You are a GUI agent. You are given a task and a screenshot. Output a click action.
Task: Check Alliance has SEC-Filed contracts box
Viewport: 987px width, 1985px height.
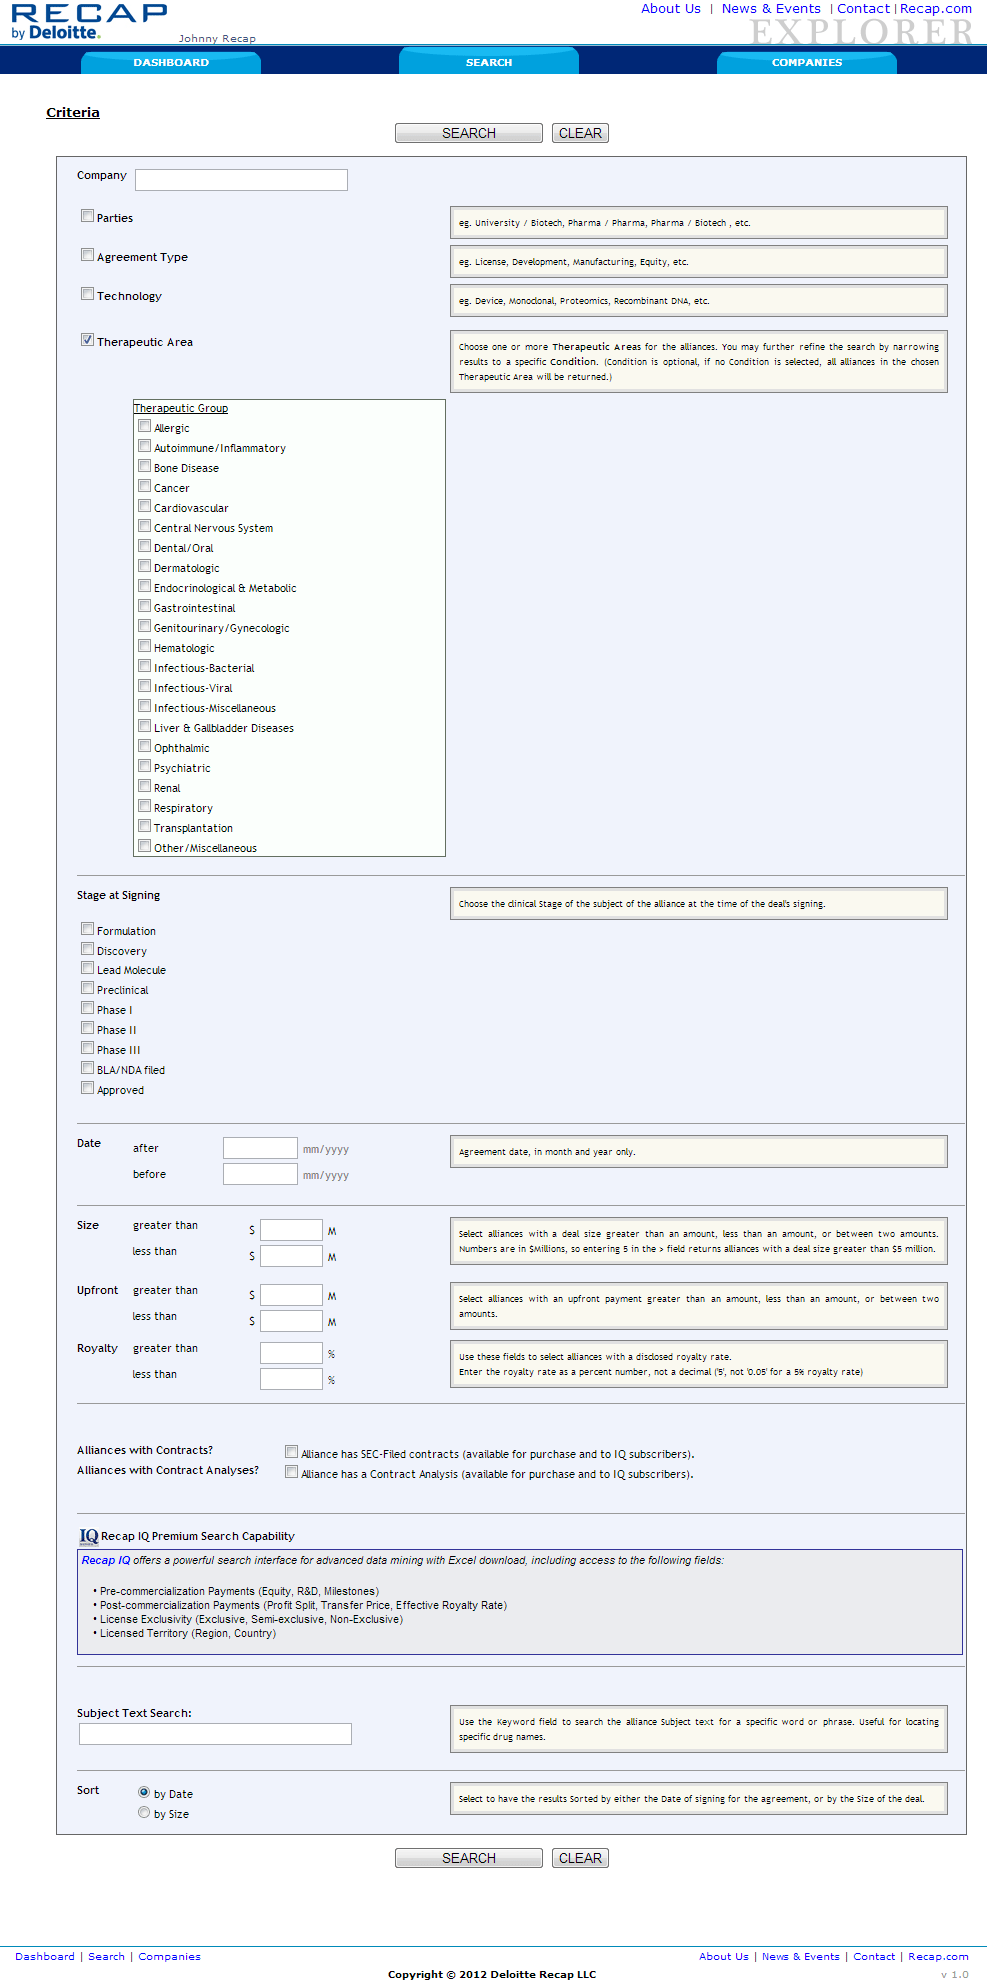tap(292, 1452)
